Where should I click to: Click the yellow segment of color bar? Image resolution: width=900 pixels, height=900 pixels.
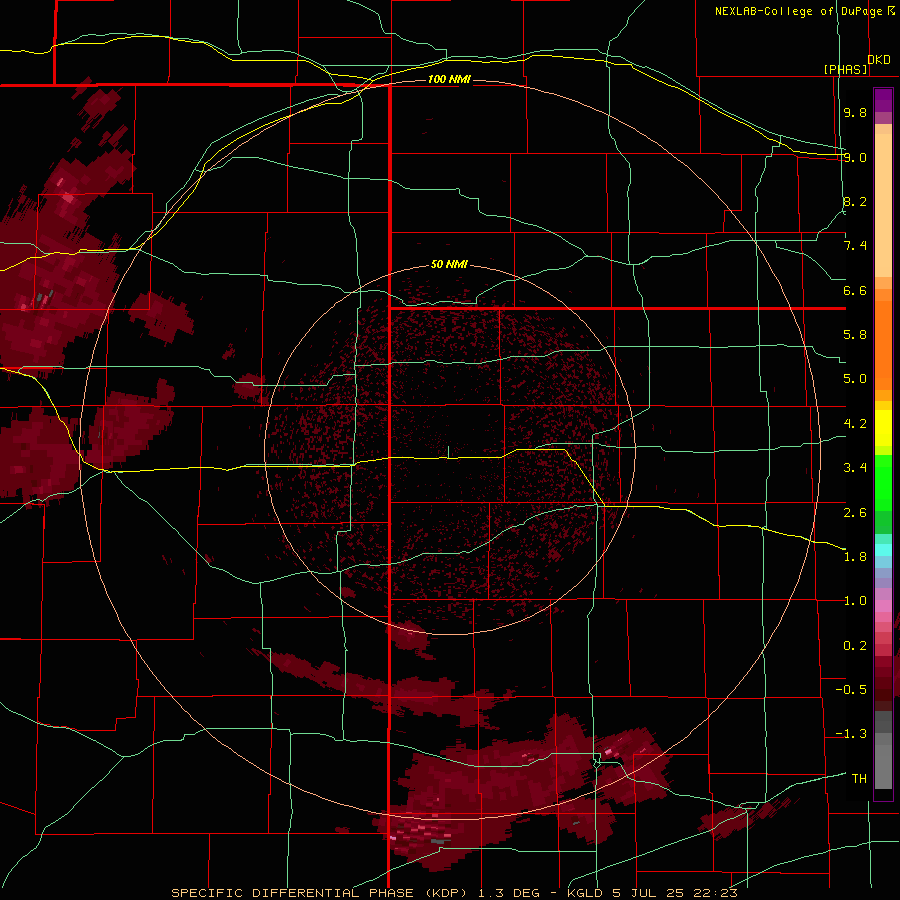[x=883, y=428]
